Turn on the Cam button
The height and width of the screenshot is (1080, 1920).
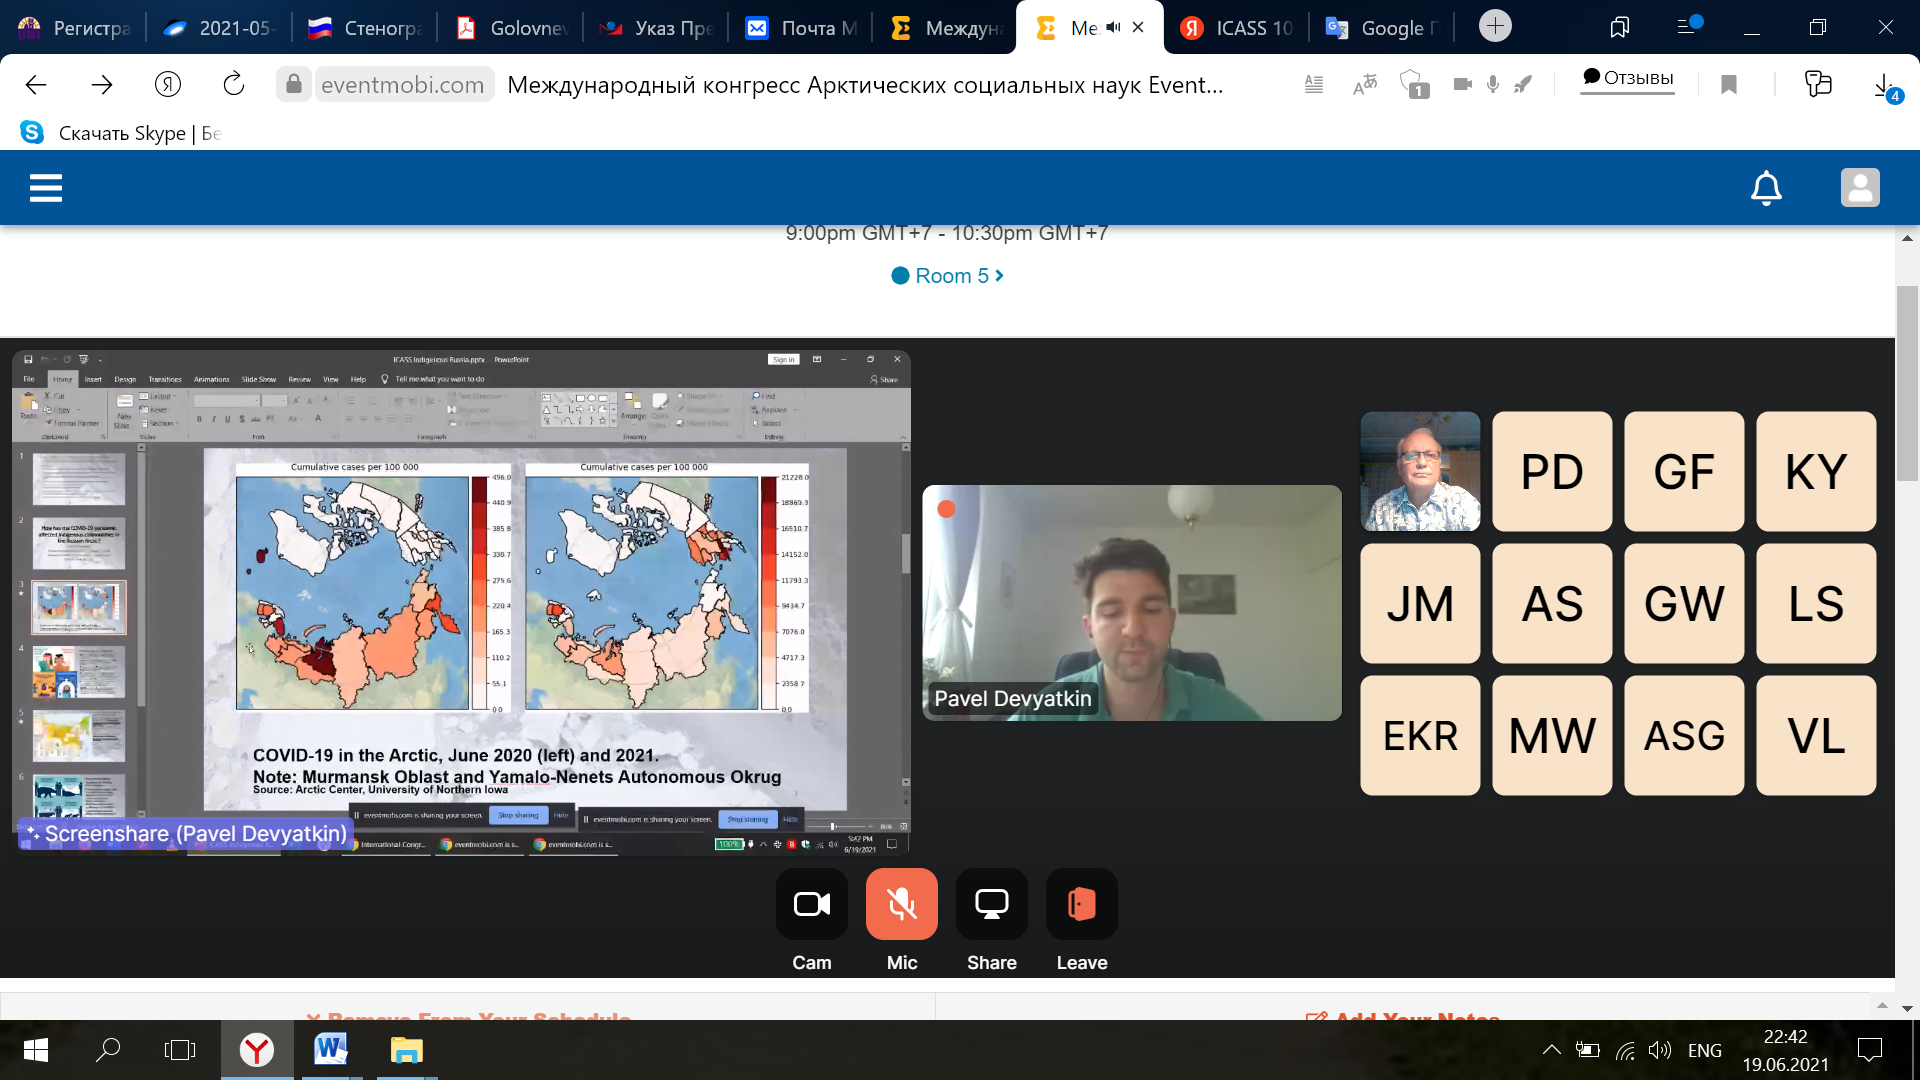[811, 904]
